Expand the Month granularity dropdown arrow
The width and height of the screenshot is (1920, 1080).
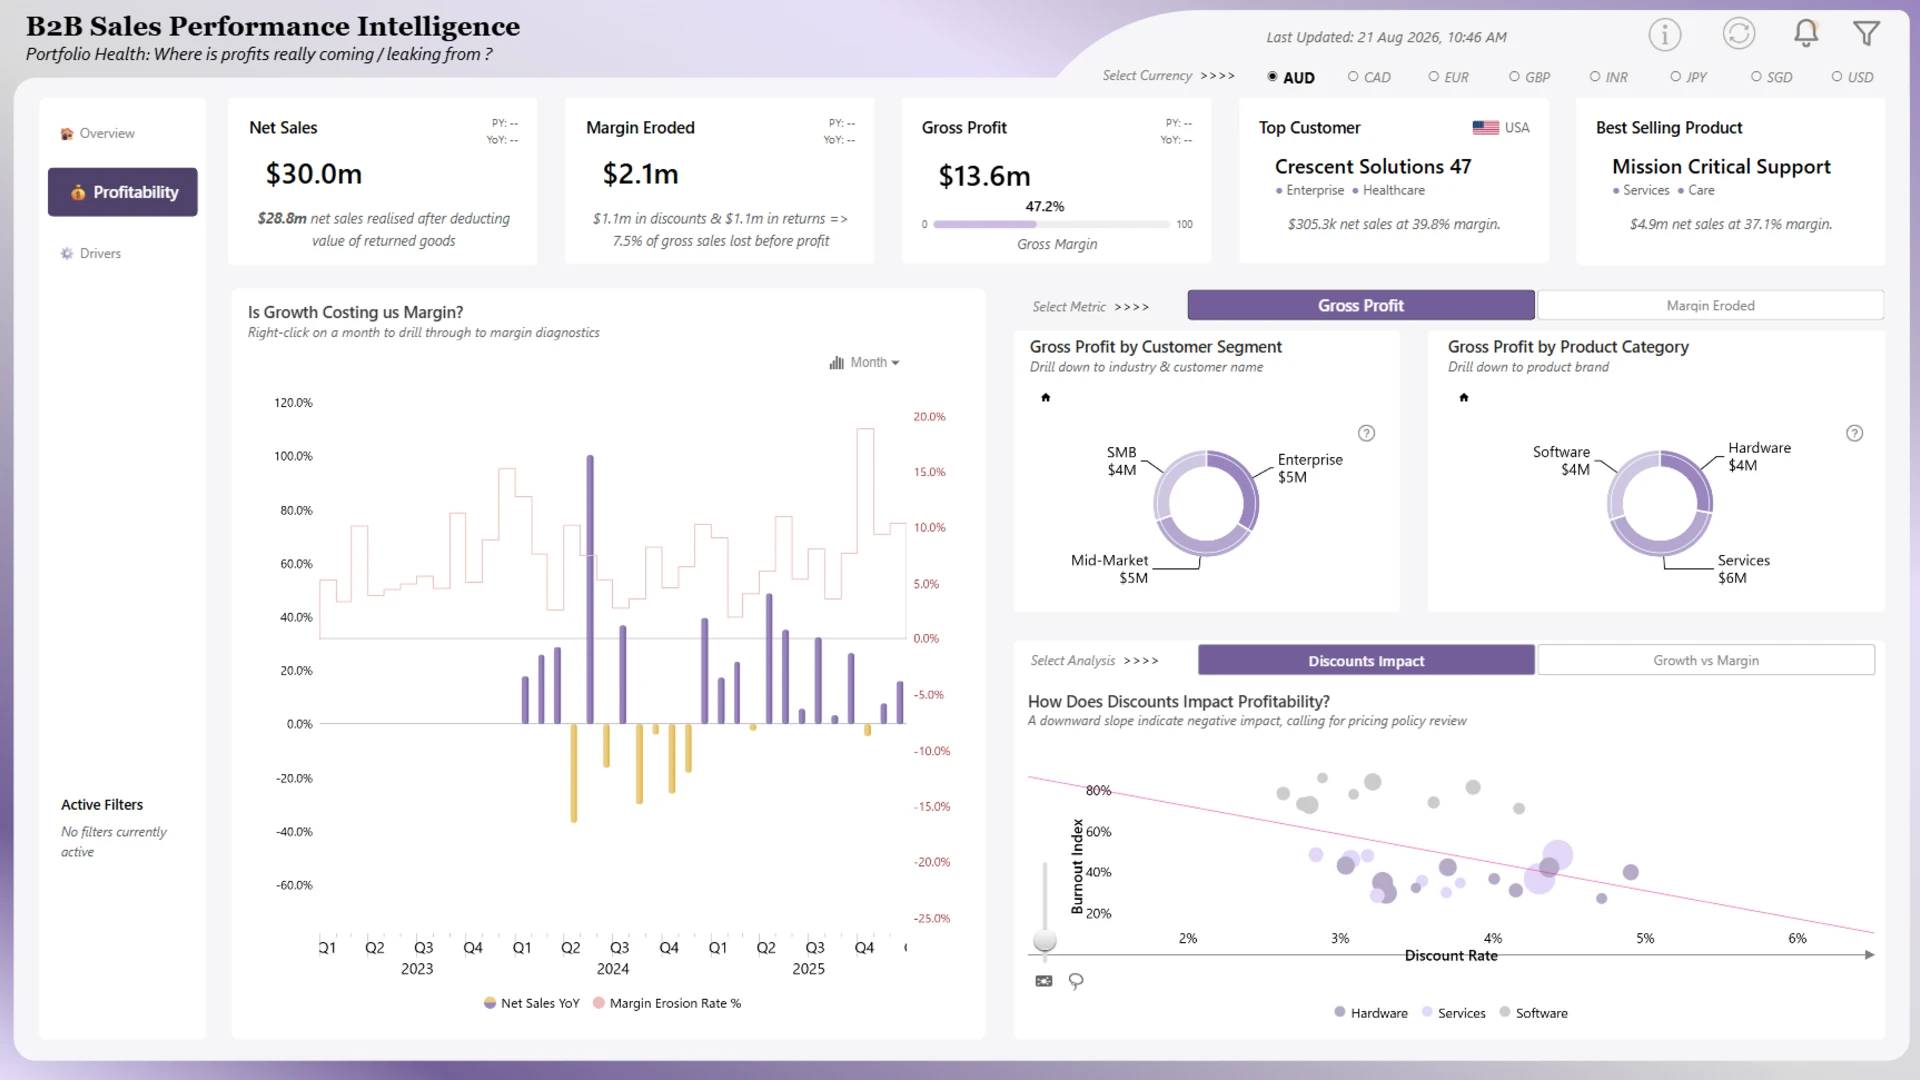tap(895, 363)
